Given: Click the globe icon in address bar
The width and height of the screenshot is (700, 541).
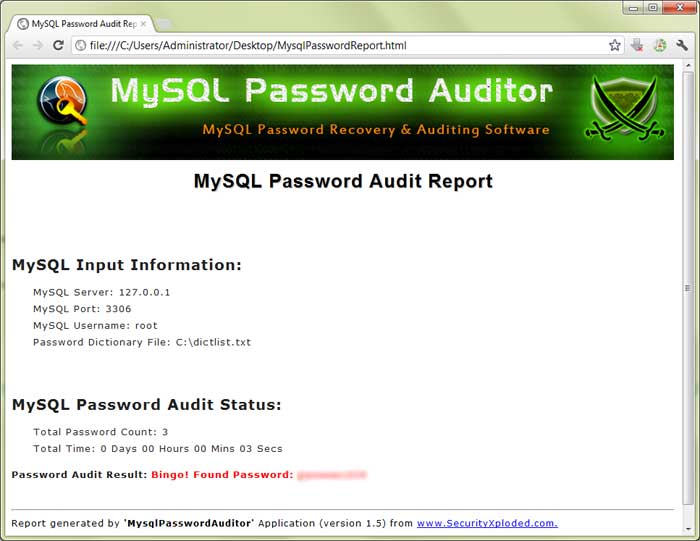Looking at the screenshot, I should pyautogui.click(x=80, y=45).
